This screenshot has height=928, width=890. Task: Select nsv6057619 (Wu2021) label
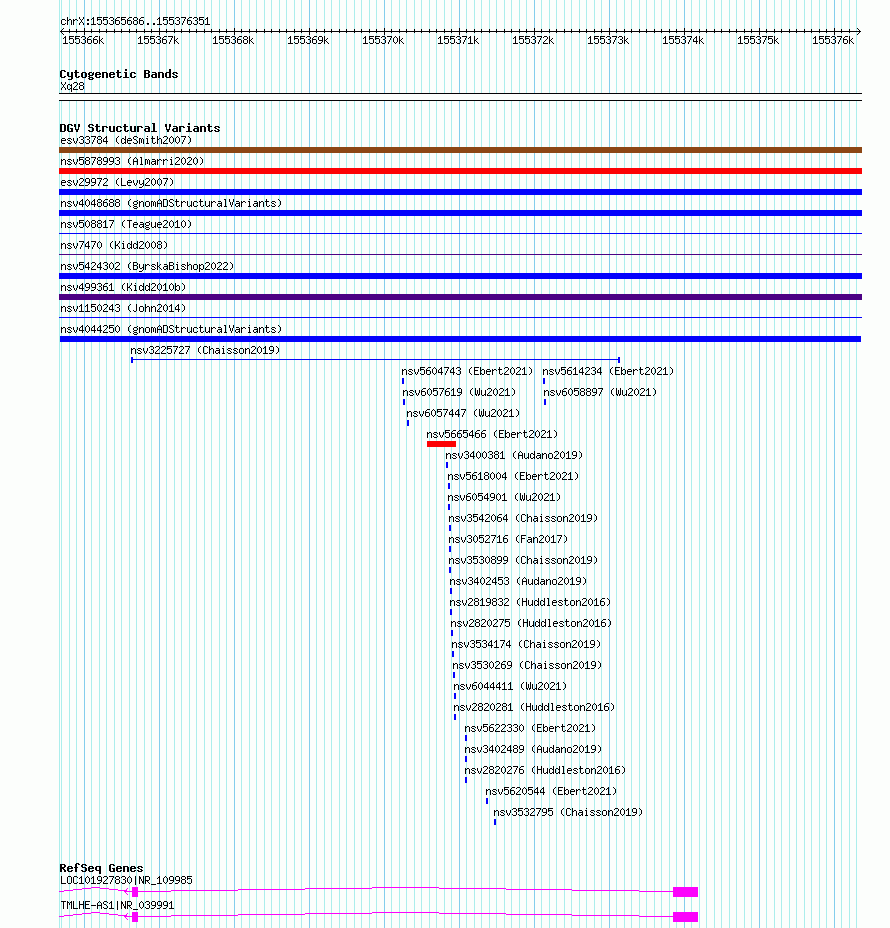pyautogui.click(x=459, y=392)
